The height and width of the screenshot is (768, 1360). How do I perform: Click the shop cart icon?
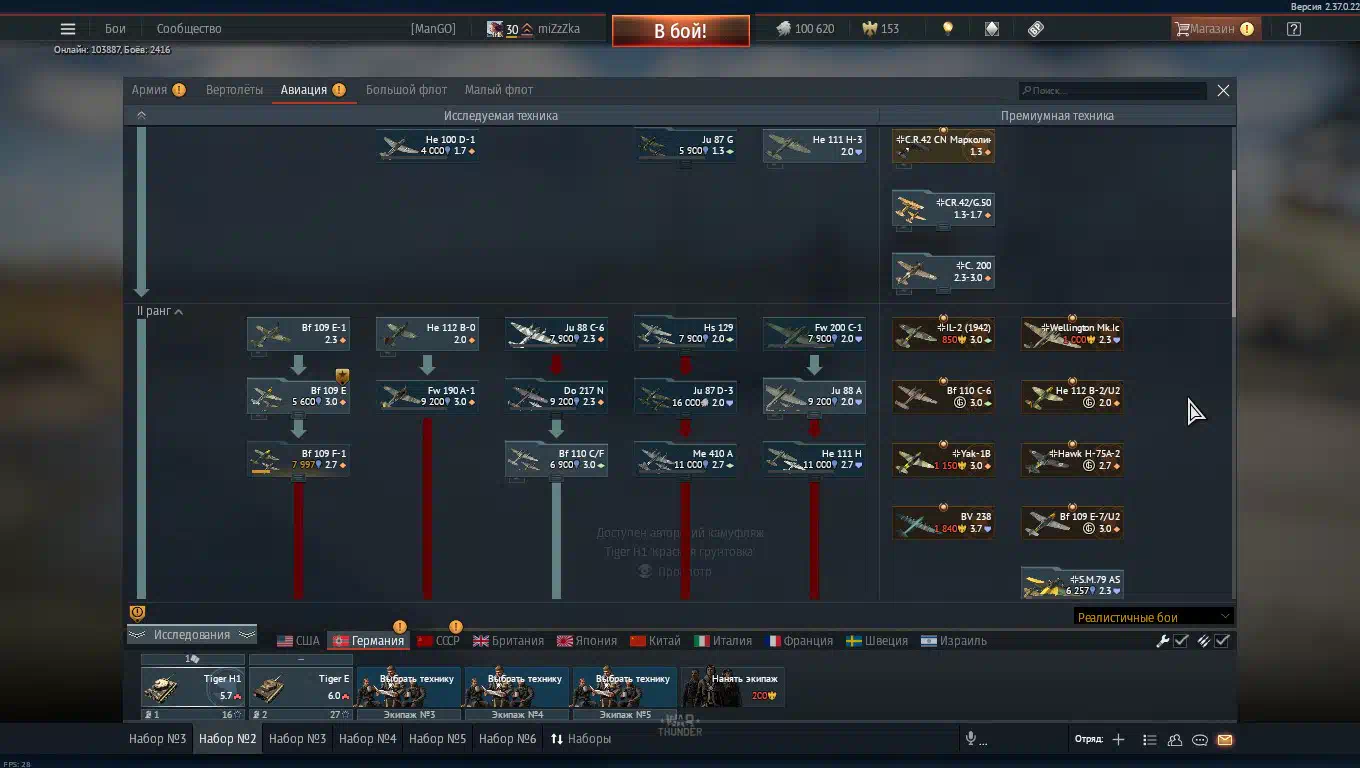click(x=1182, y=29)
